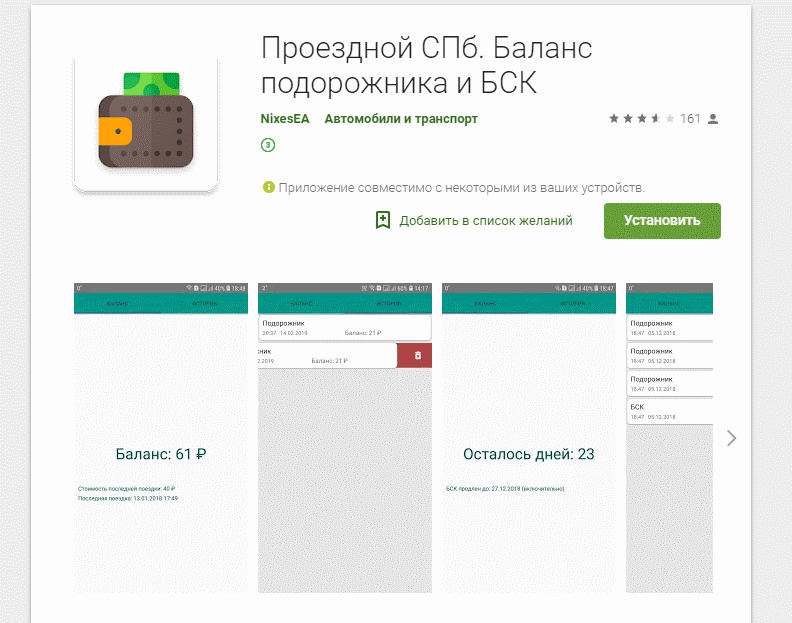792x623 pixels.
Task: Click the compatibility info icon
Action: coord(268,187)
